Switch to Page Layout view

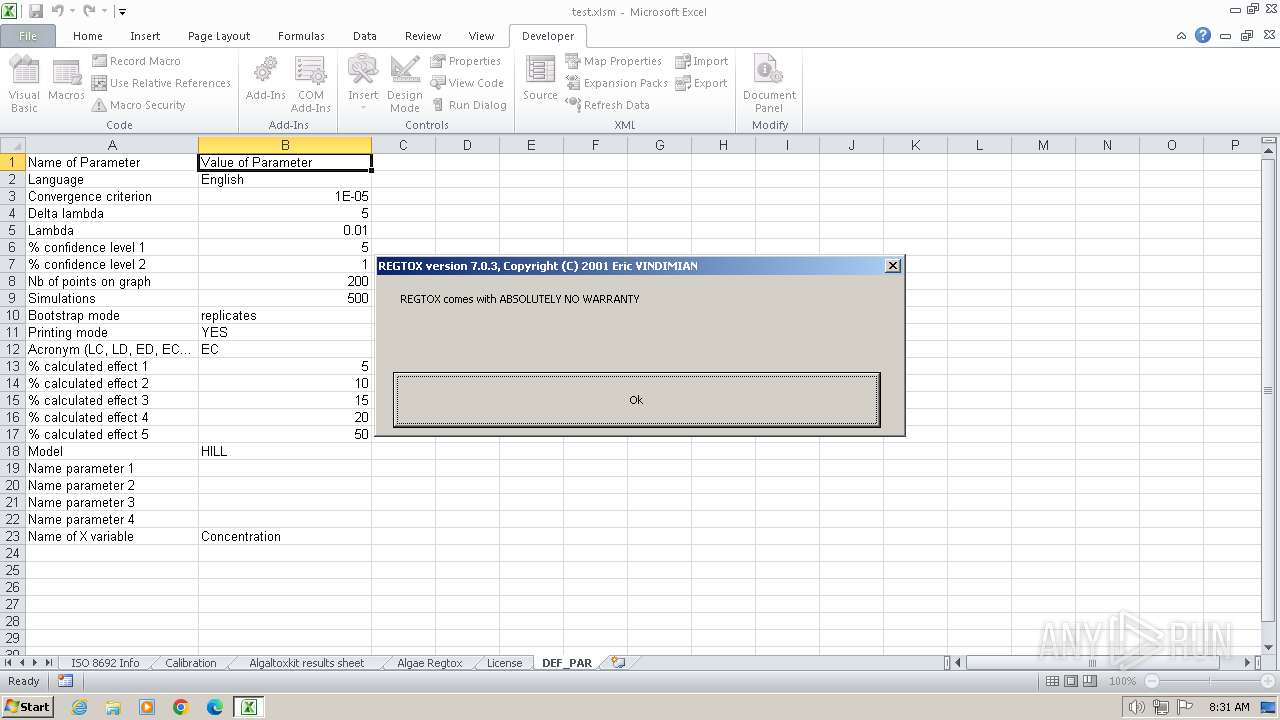click(x=1071, y=681)
